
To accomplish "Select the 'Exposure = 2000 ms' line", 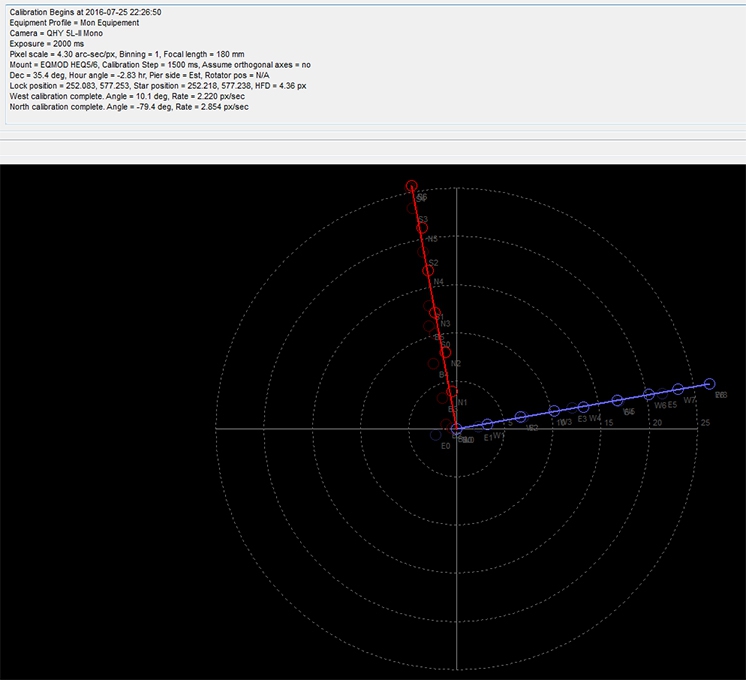I will [47, 44].
